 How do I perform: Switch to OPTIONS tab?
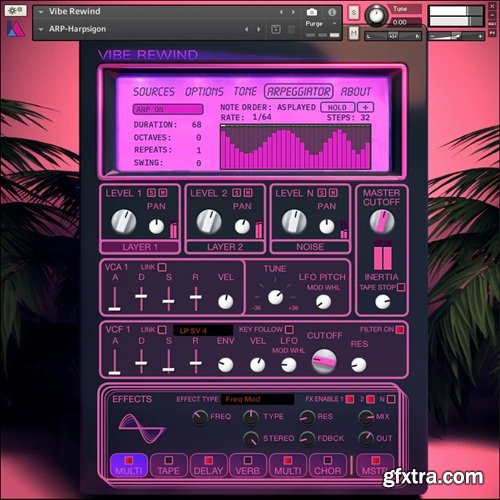point(204,92)
